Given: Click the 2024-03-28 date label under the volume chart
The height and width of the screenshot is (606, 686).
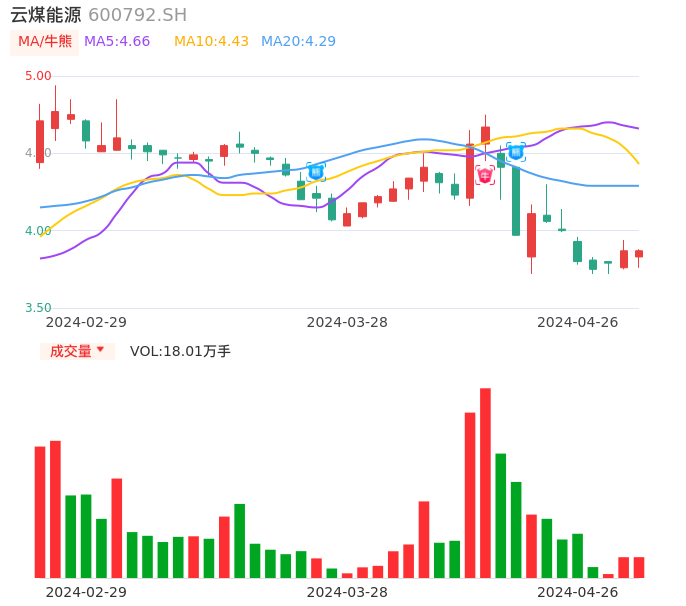Looking at the screenshot, I should pyautogui.click(x=347, y=592).
